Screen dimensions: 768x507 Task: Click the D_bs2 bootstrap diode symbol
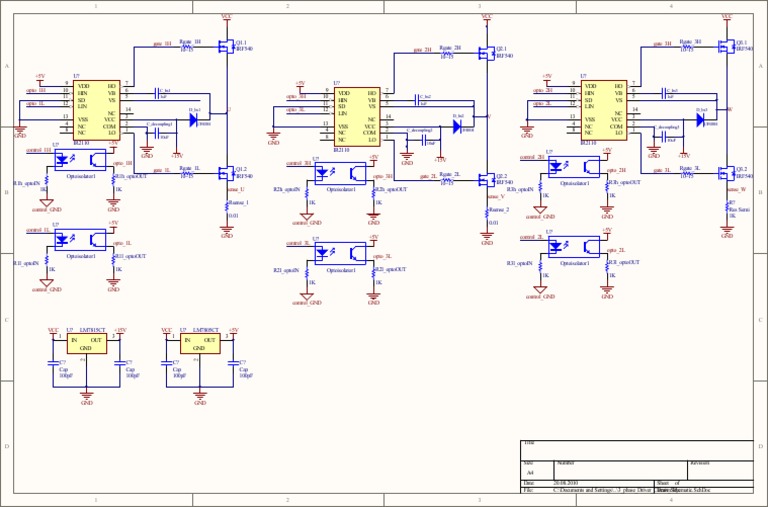tap(457, 127)
